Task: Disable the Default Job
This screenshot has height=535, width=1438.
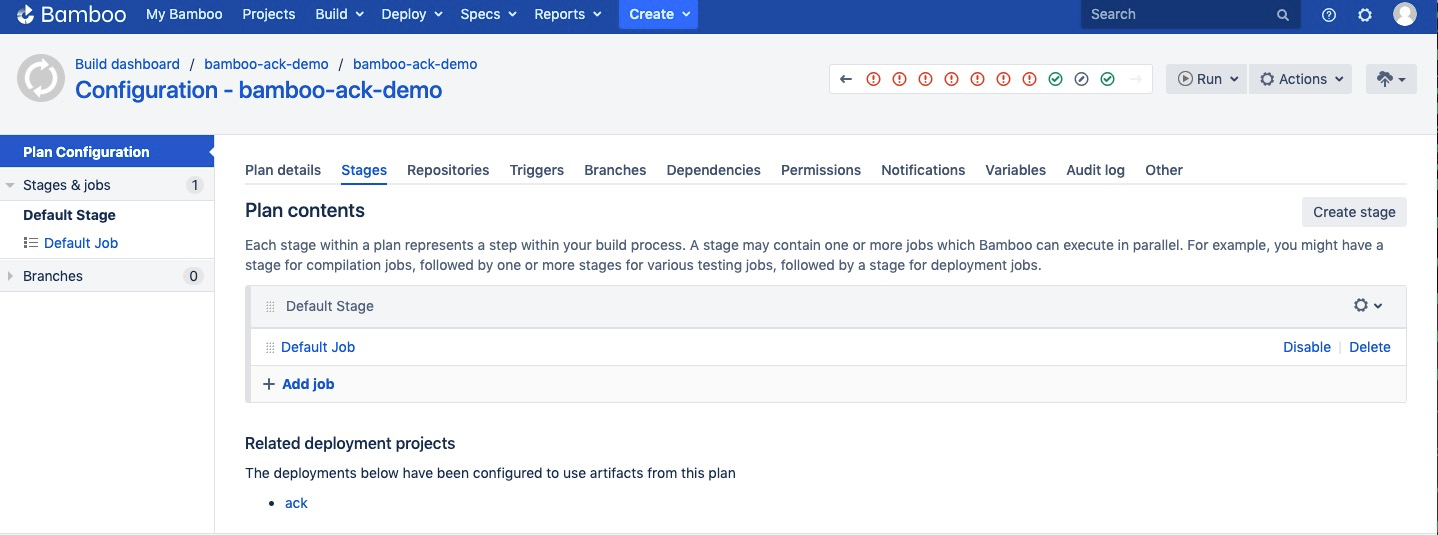Action: (x=1307, y=347)
